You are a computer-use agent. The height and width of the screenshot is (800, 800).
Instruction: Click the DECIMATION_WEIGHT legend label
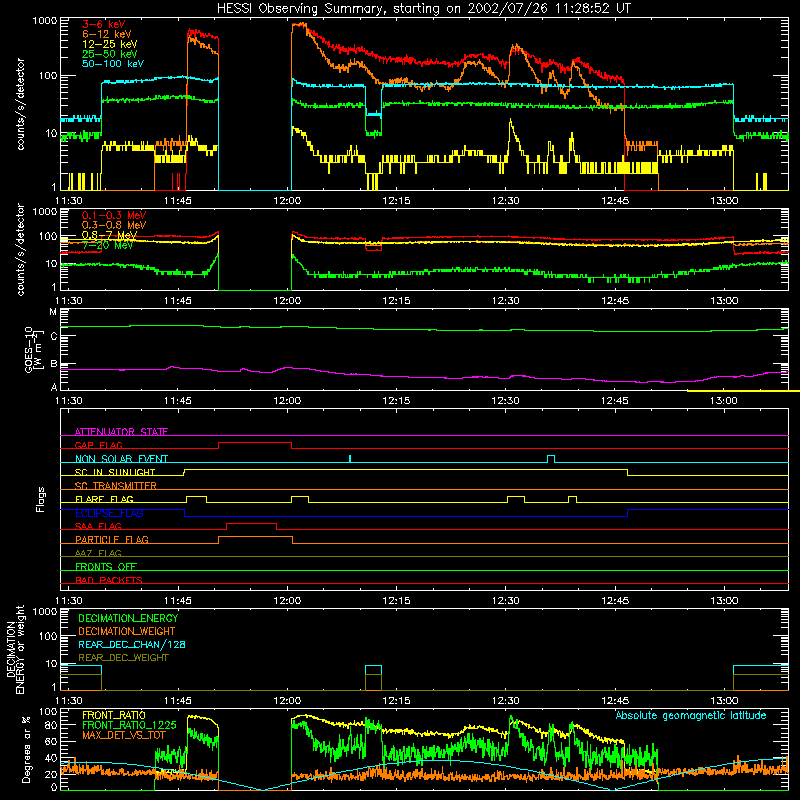[127, 631]
